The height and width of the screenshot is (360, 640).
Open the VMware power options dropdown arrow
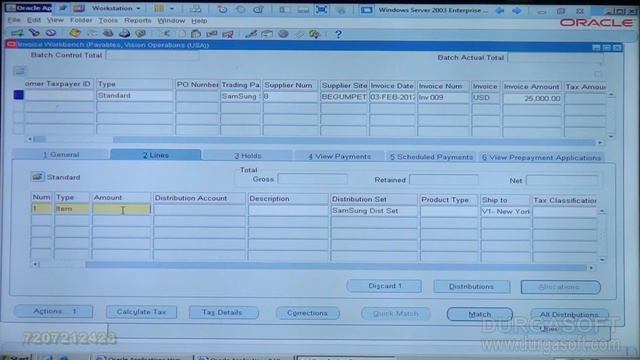(x=172, y=9)
